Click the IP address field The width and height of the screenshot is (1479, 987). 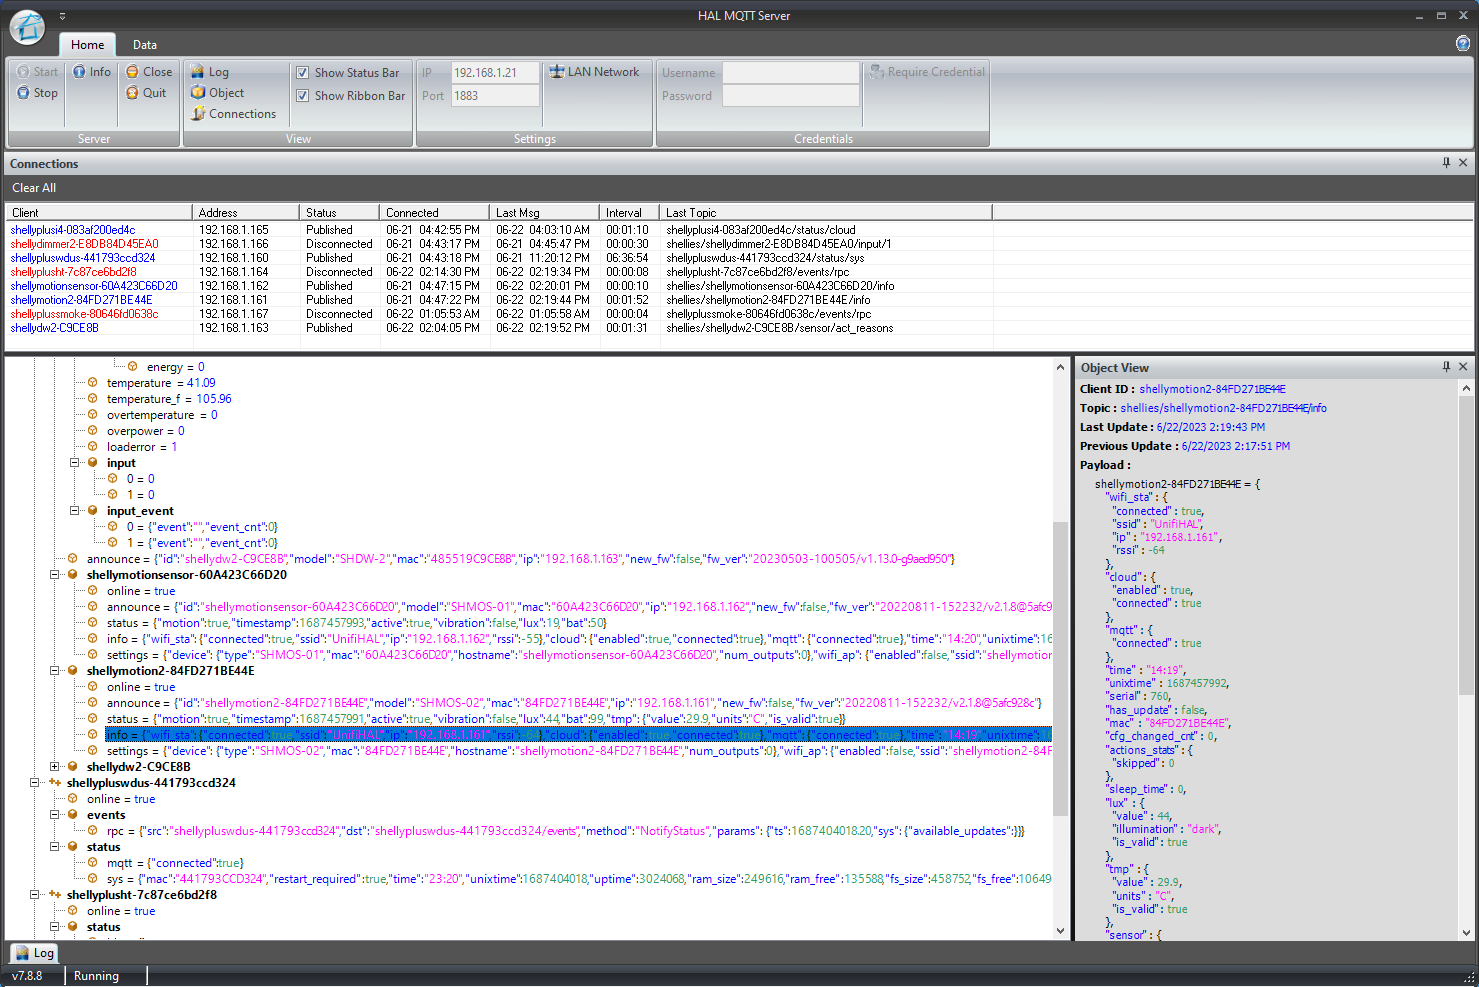[495, 73]
